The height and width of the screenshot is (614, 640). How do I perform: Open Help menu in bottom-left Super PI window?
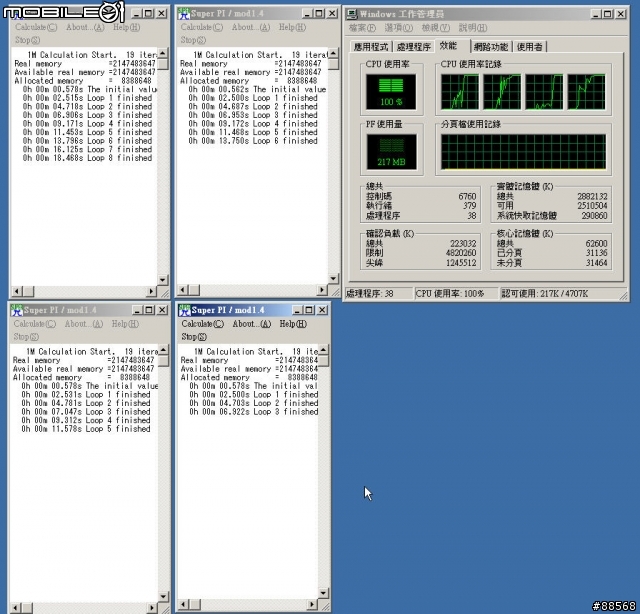point(125,324)
